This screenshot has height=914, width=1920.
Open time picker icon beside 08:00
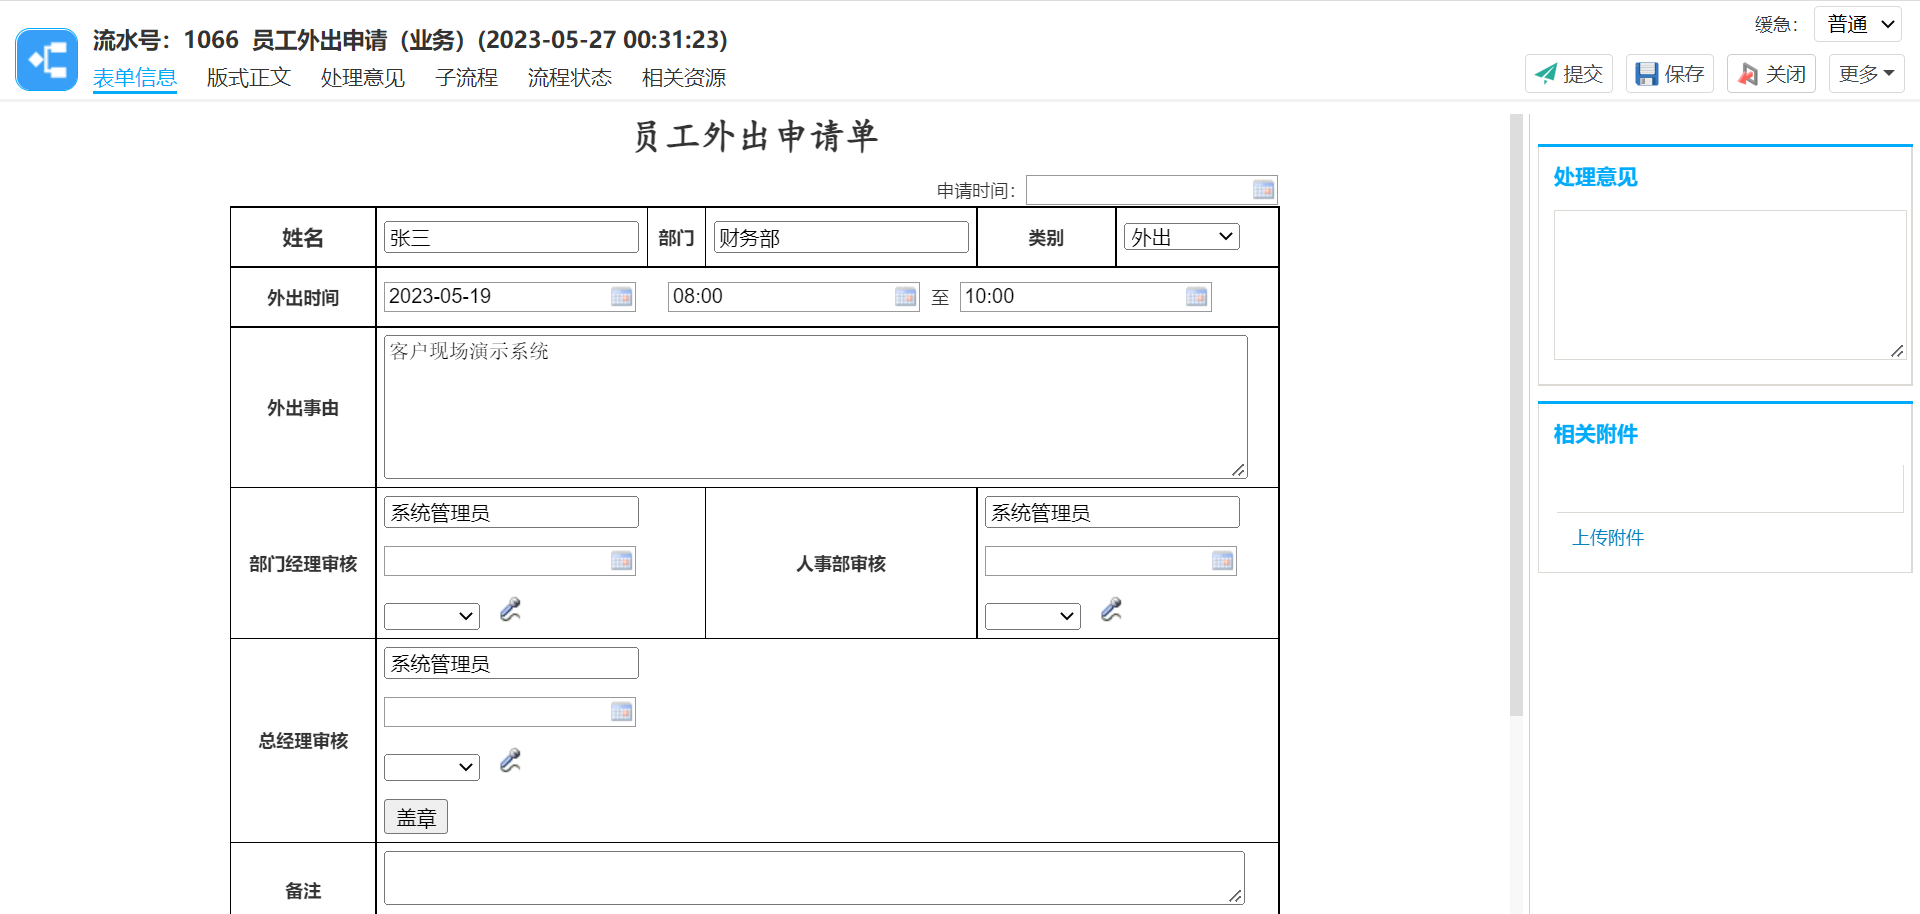pyautogui.click(x=906, y=297)
